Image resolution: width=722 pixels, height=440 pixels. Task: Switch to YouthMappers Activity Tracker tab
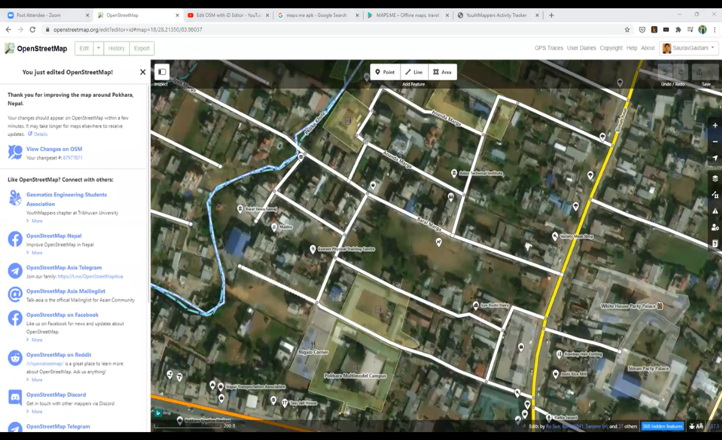tap(497, 15)
